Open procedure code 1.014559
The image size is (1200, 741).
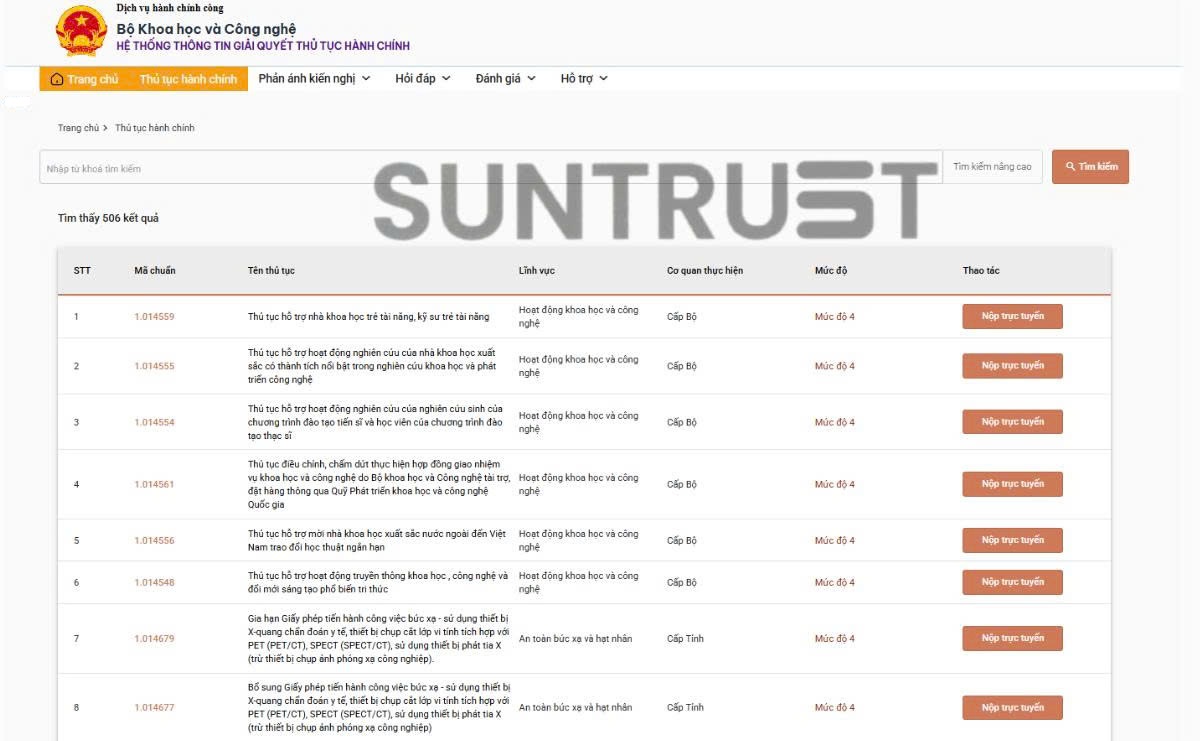click(x=154, y=317)
